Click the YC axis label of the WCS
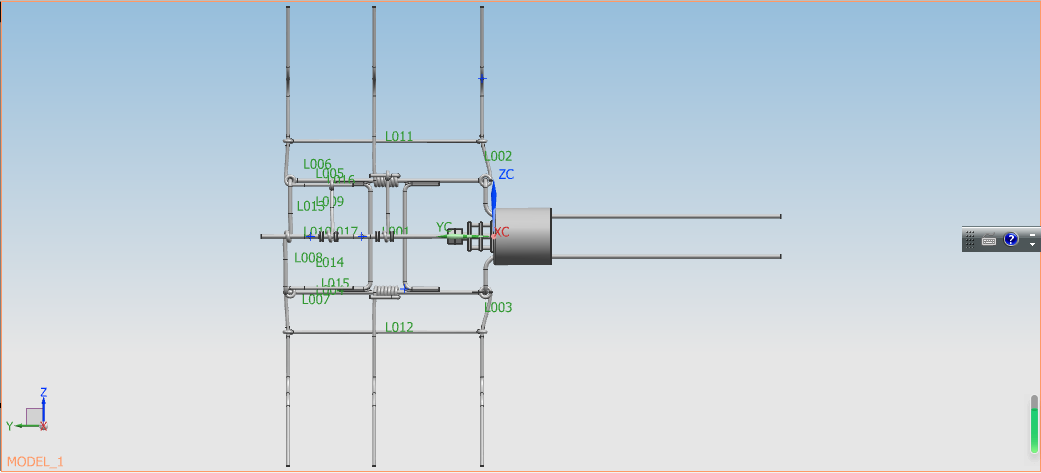Image resolution: width=1041 pixels, height=473 pixels. click(443, 227)
